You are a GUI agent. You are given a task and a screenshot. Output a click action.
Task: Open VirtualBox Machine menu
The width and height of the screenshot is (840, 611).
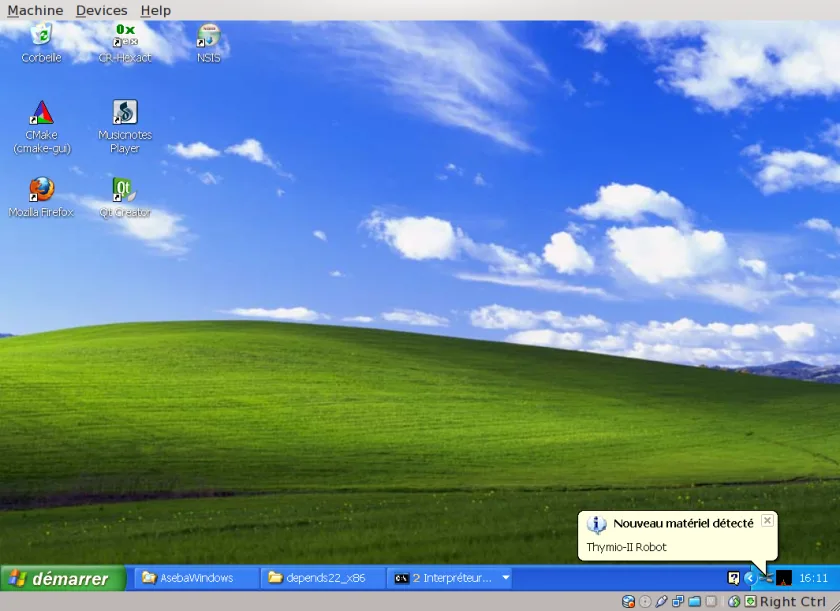35,10
